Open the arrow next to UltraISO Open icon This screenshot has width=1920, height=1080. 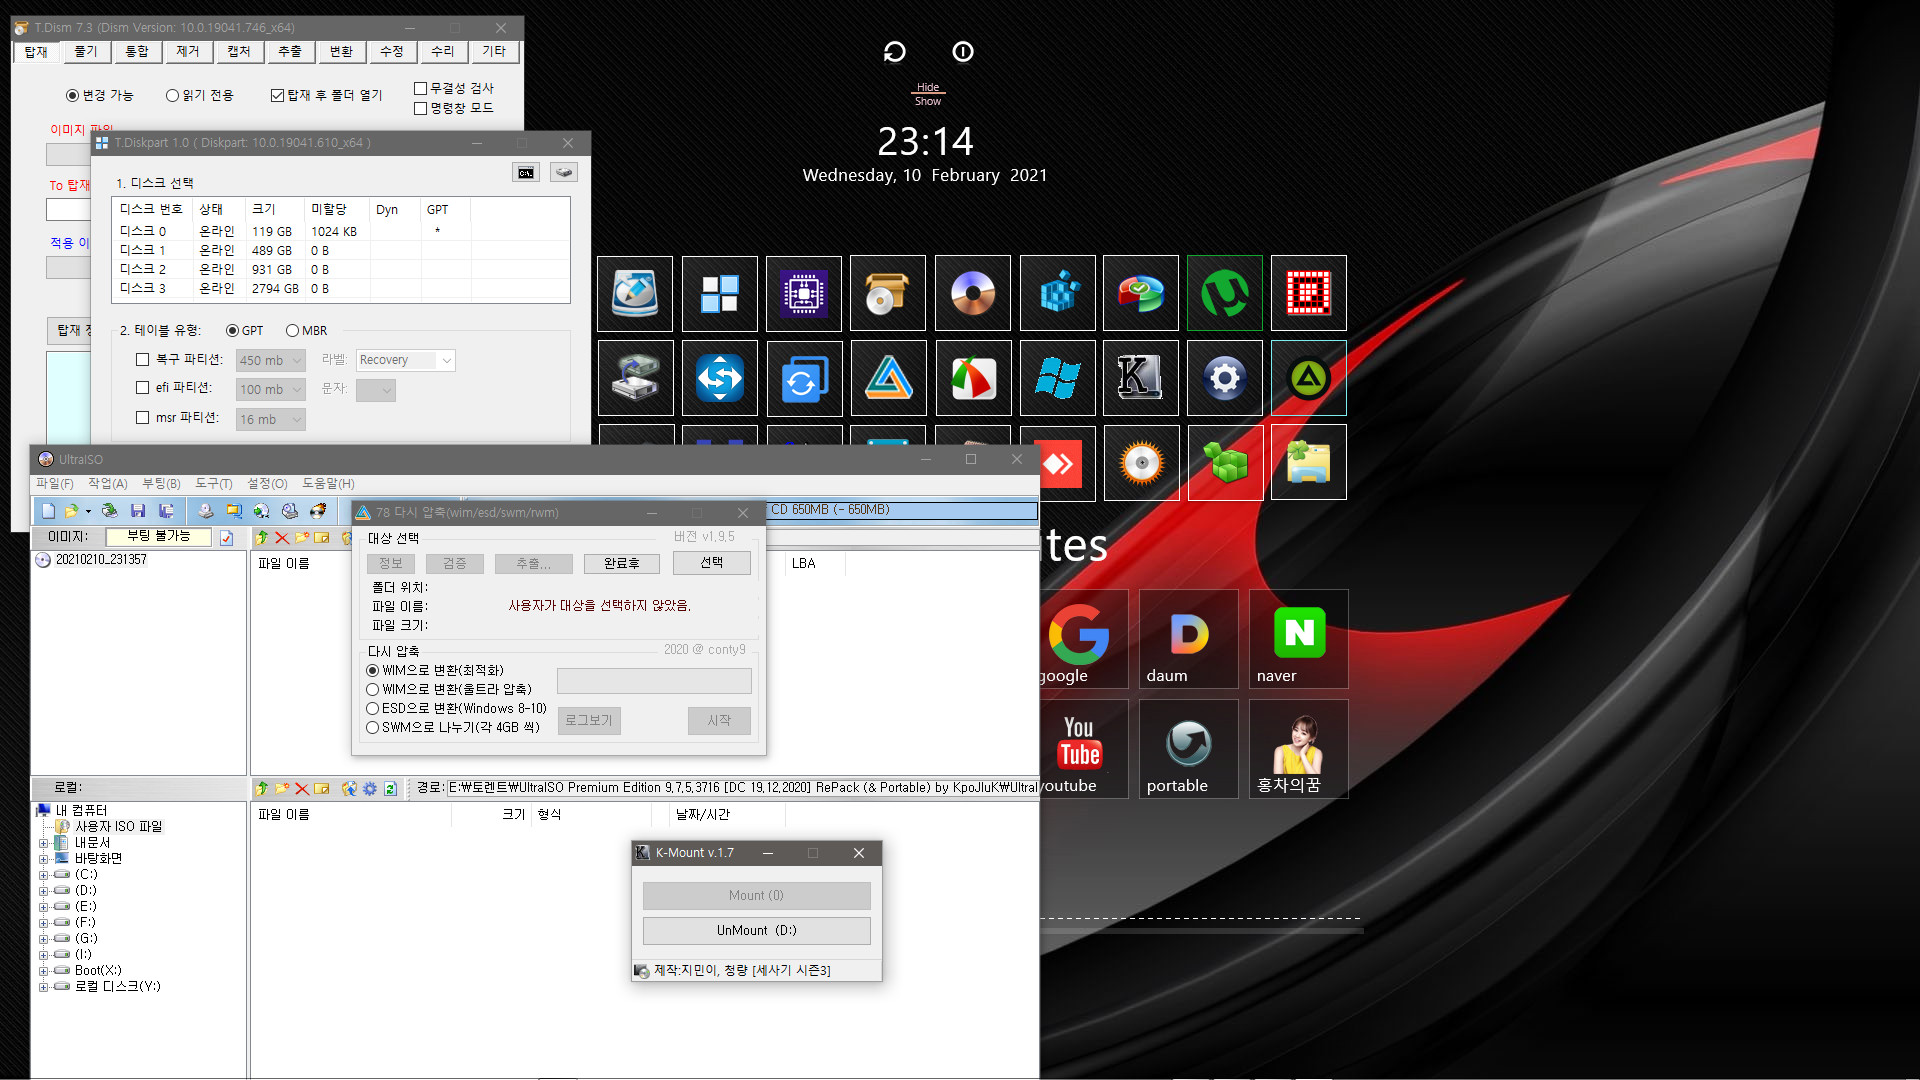[88, 511]
